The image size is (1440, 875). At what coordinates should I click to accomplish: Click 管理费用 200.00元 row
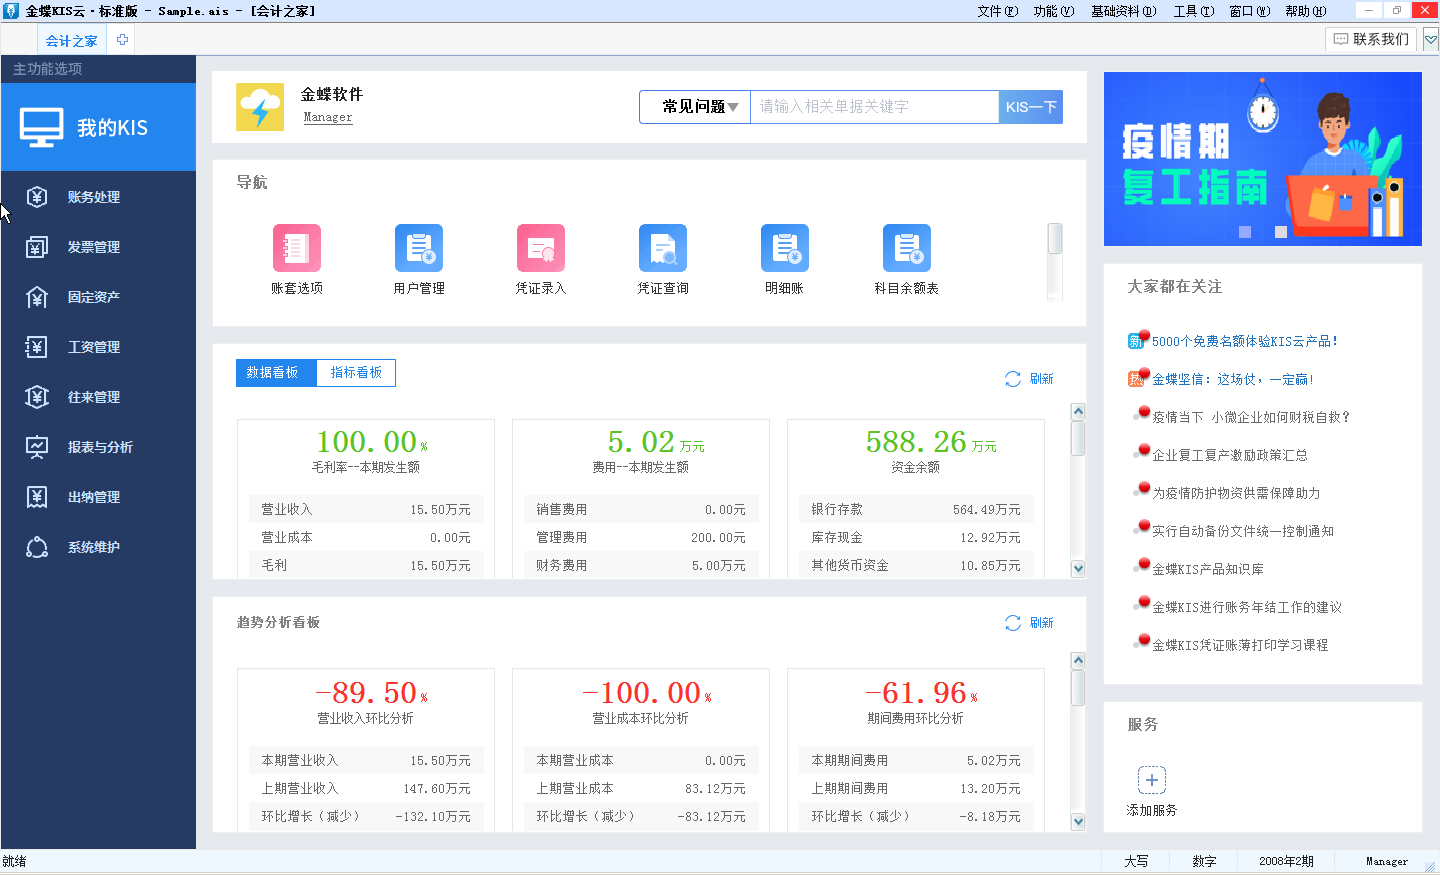click(x=641, y=538)
